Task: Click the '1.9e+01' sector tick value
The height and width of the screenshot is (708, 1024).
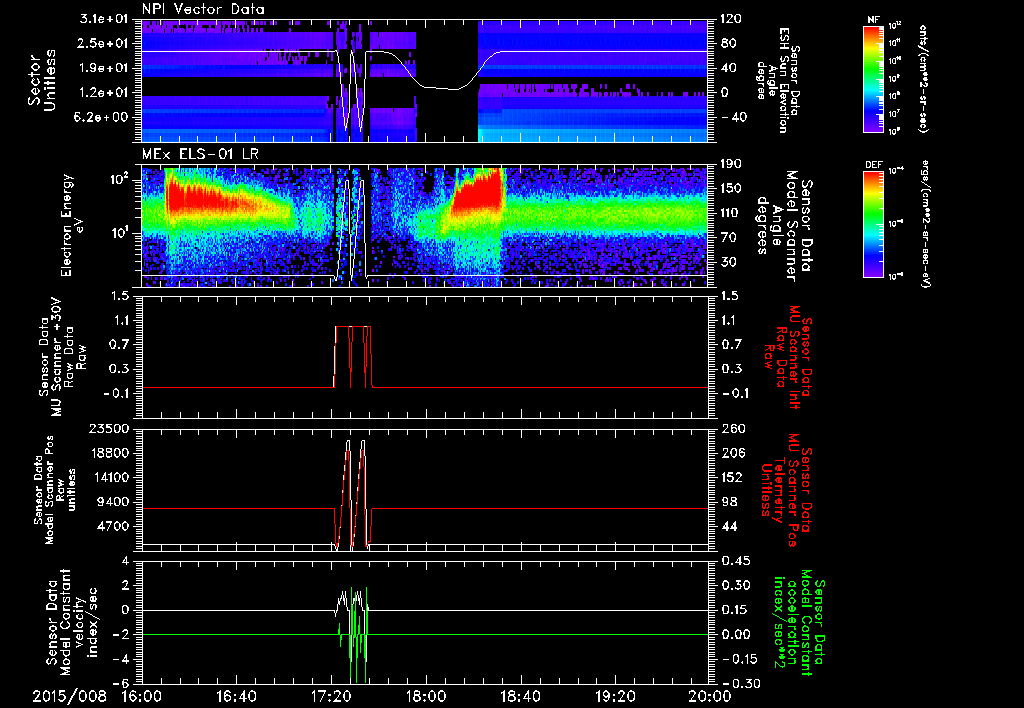Action: click(103, 68)
